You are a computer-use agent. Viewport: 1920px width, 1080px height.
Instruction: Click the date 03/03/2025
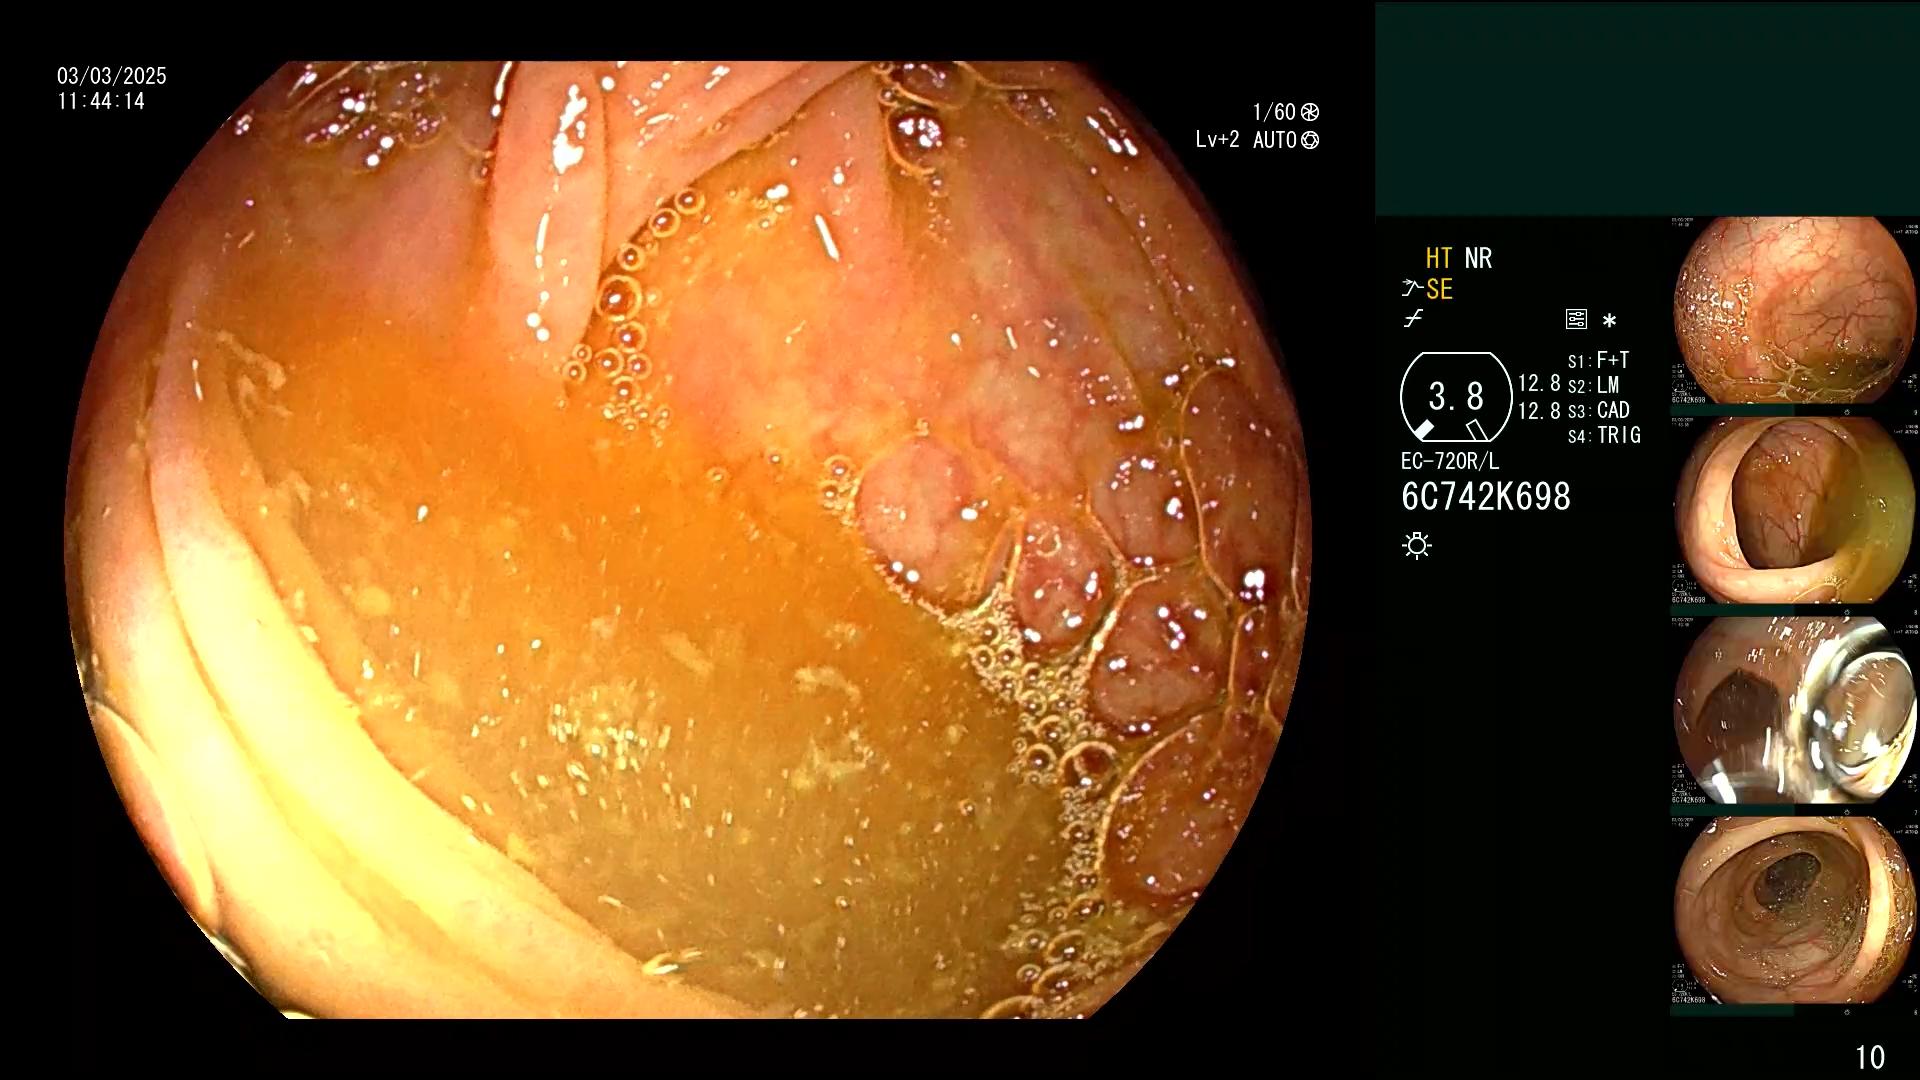click(x=112, y=76)
